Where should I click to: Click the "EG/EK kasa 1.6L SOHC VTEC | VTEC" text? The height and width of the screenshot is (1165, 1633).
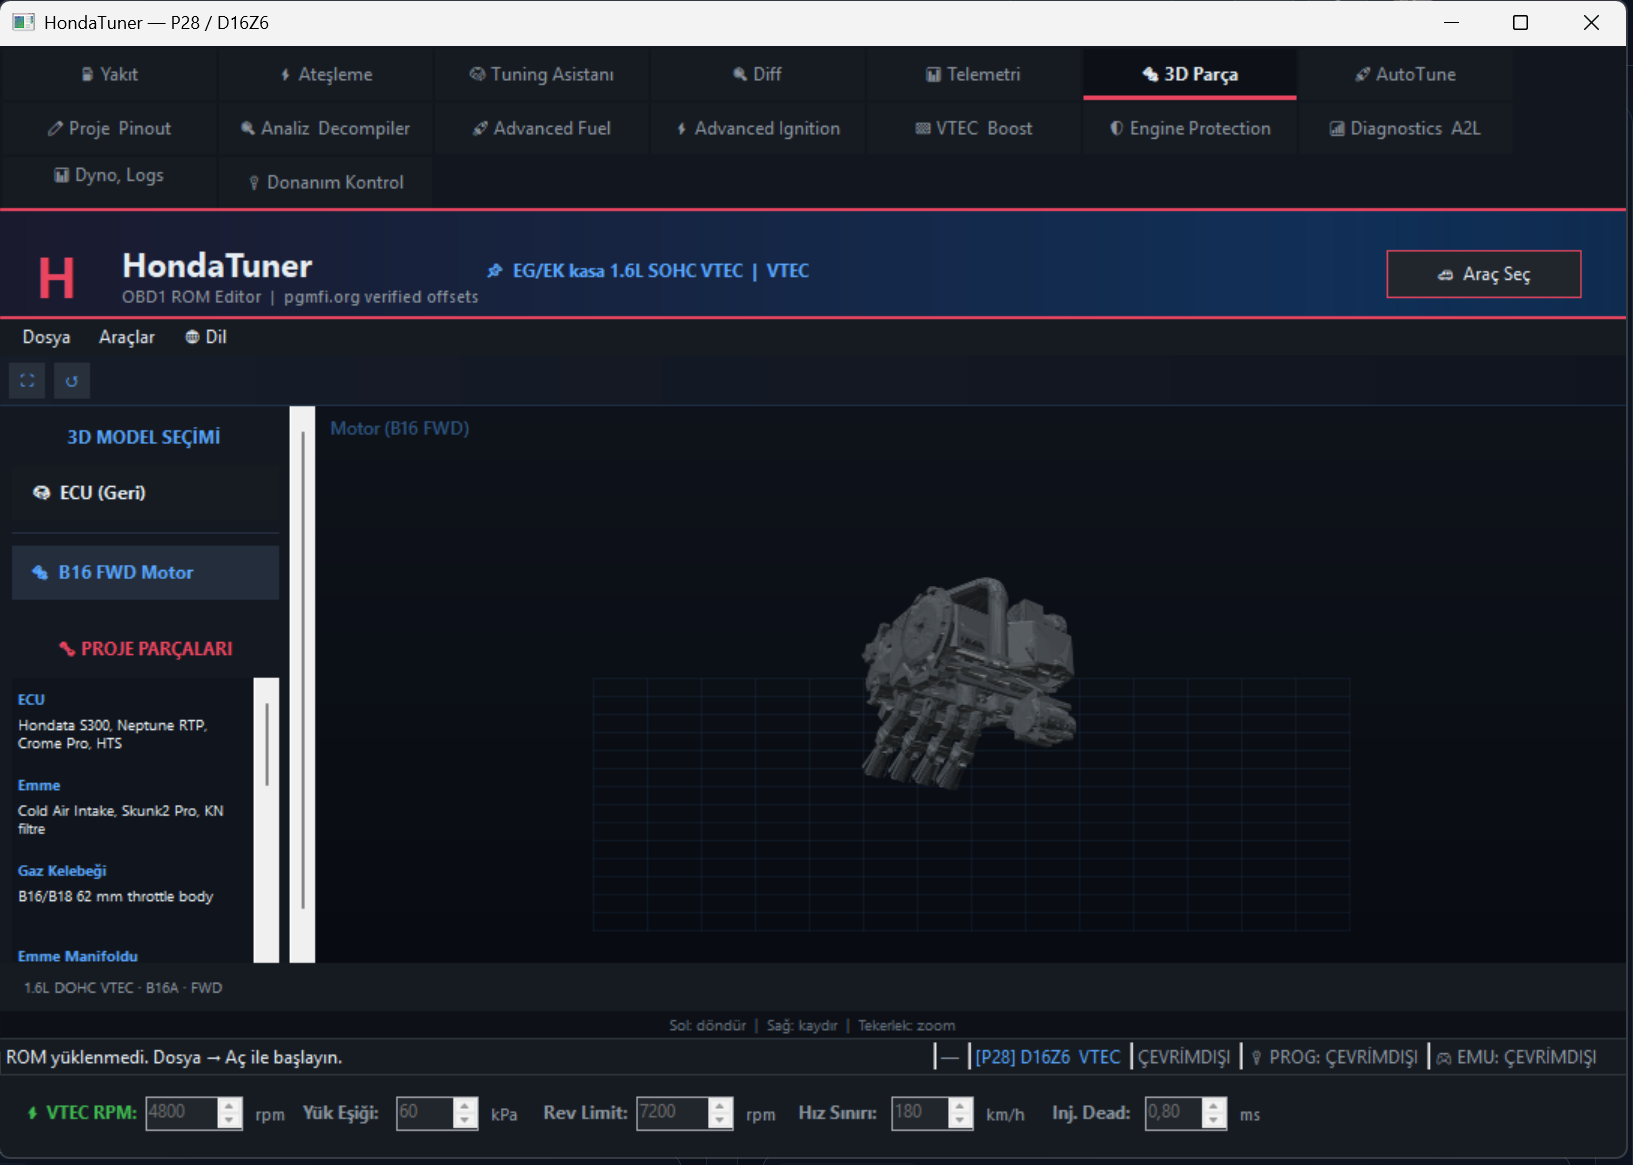point(661,271)
